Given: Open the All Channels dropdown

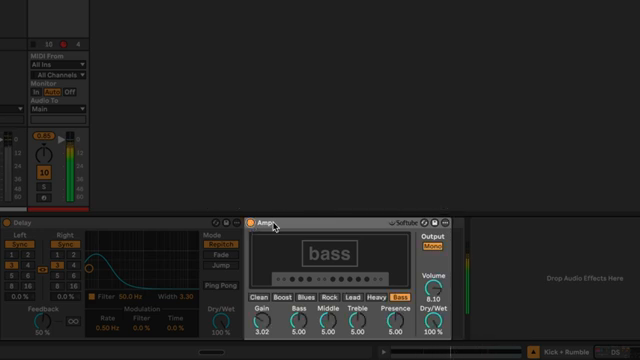Looking at the screenshot, I should click(x=58, y=75).
